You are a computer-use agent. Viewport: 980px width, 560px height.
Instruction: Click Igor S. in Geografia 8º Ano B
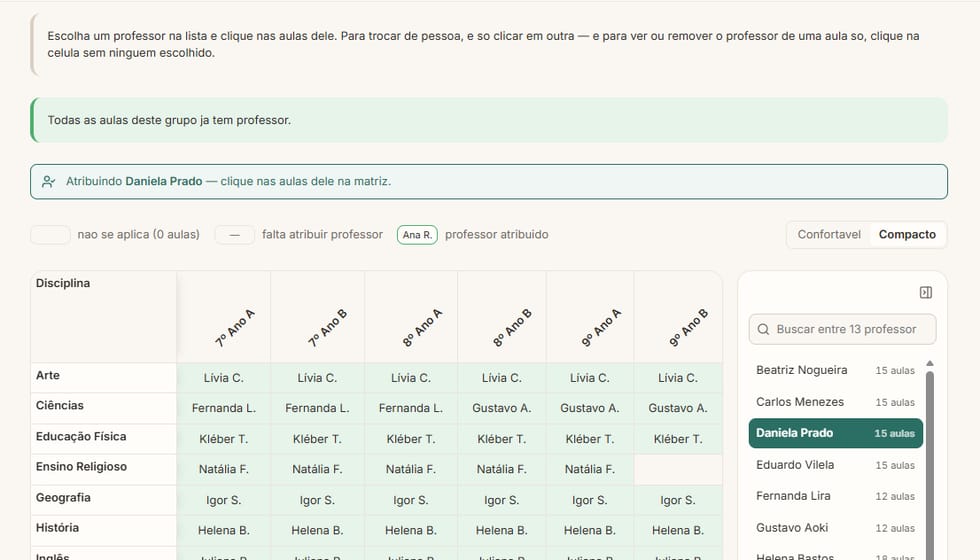coord(502,500)
